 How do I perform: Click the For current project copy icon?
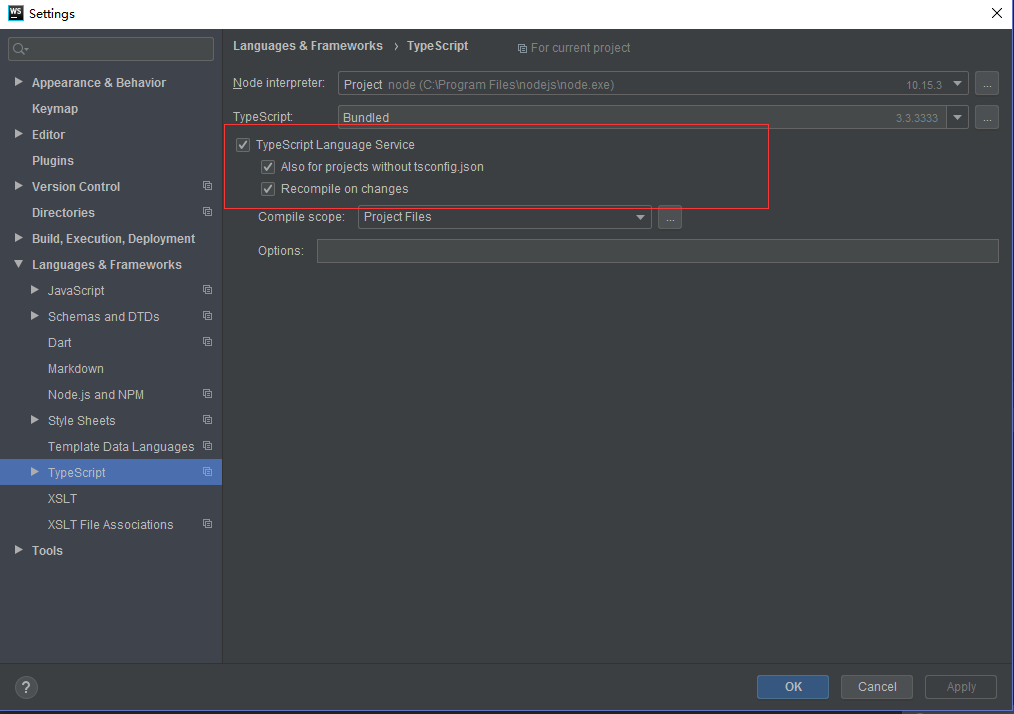pos(522,49)
